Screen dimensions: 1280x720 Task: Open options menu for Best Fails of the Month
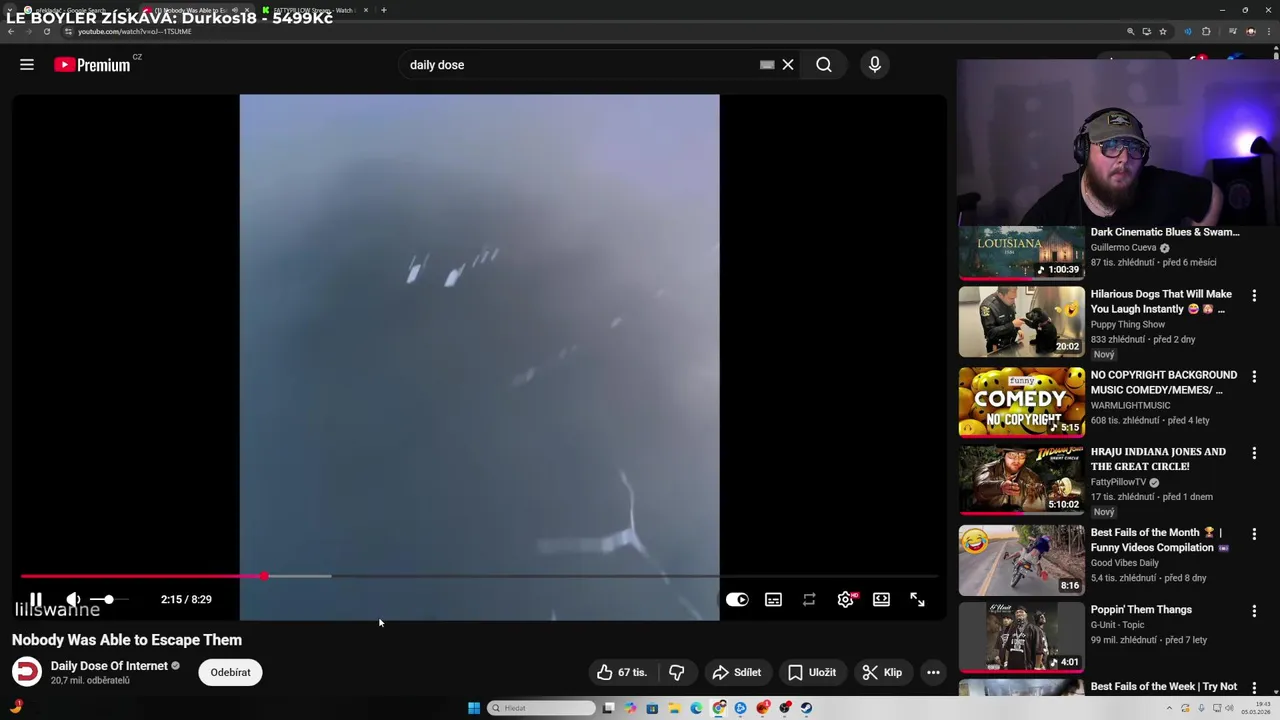click(1254, 534)
